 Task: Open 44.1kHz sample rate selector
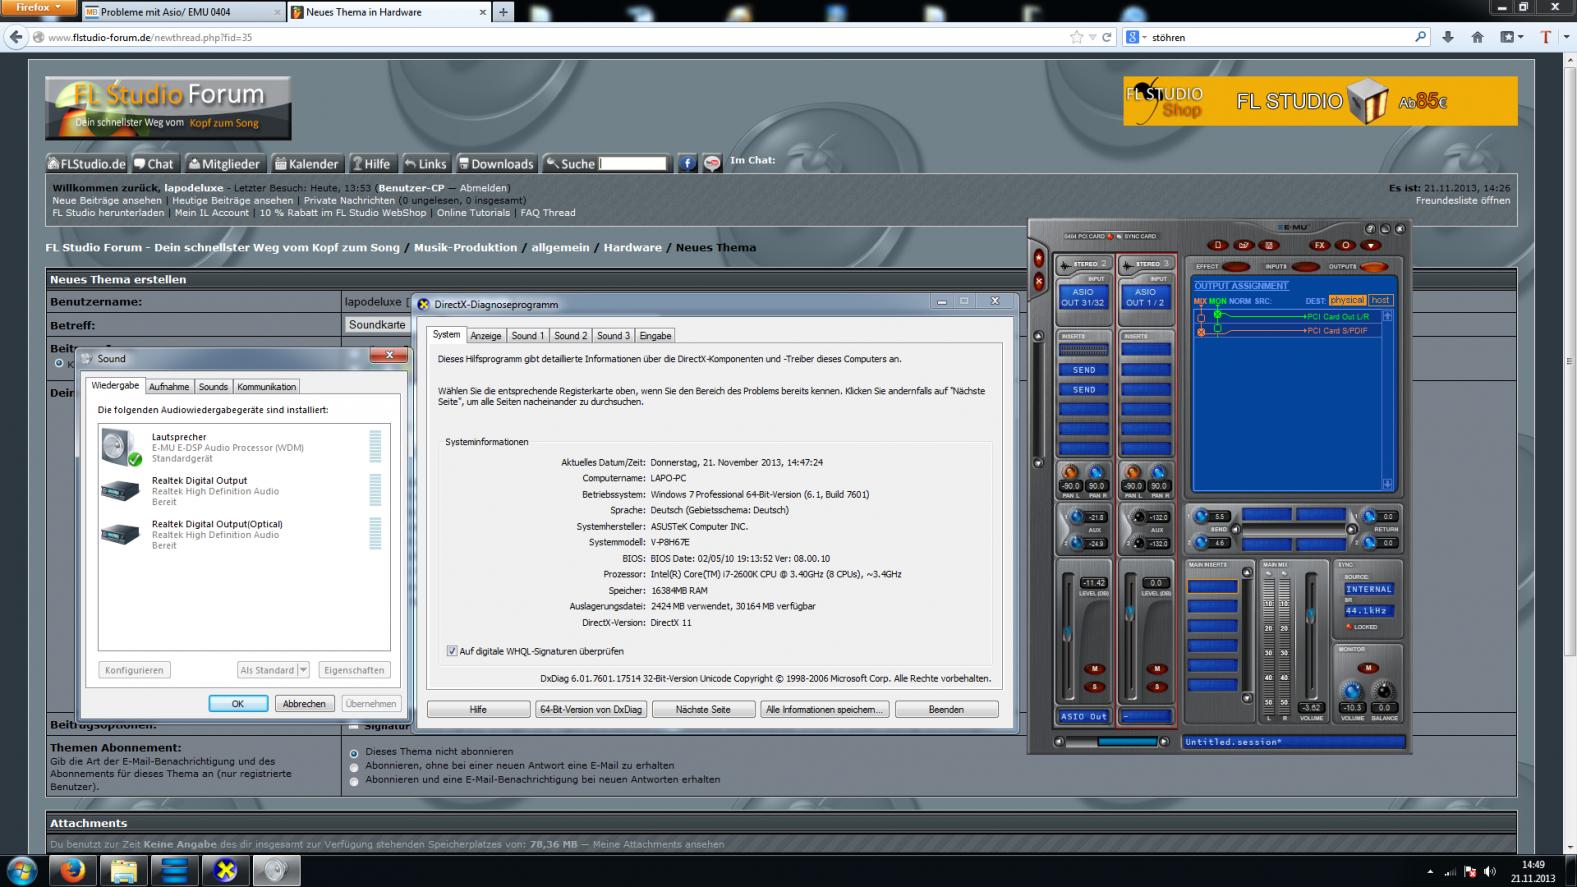coord(1369,611)
